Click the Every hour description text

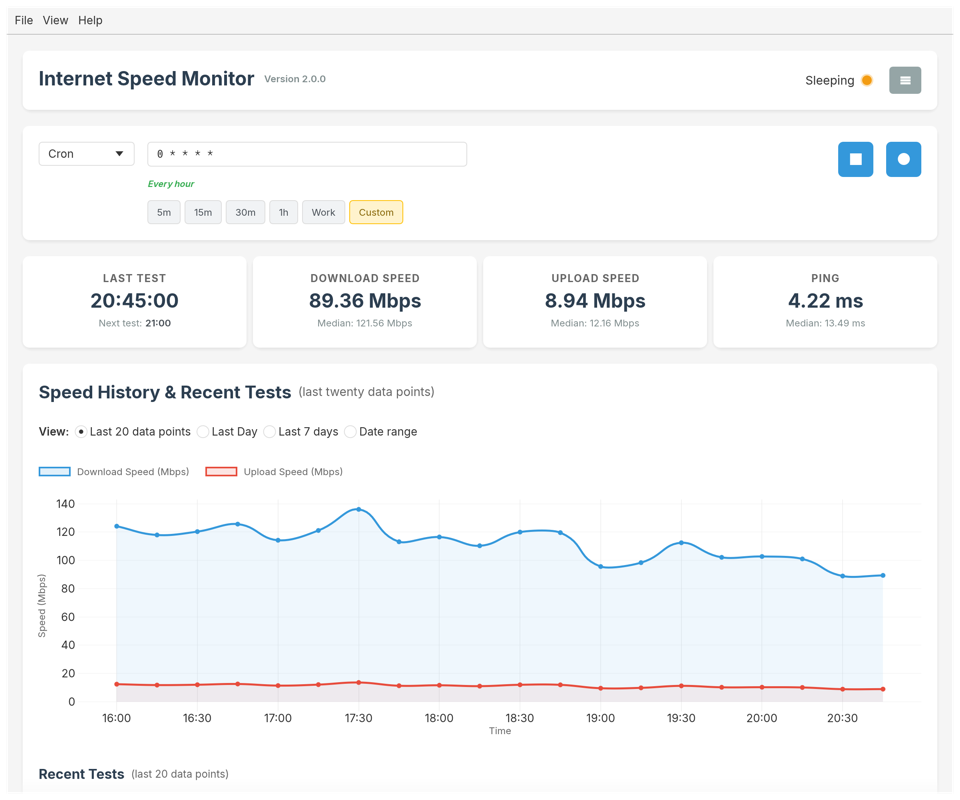point(171,184)
